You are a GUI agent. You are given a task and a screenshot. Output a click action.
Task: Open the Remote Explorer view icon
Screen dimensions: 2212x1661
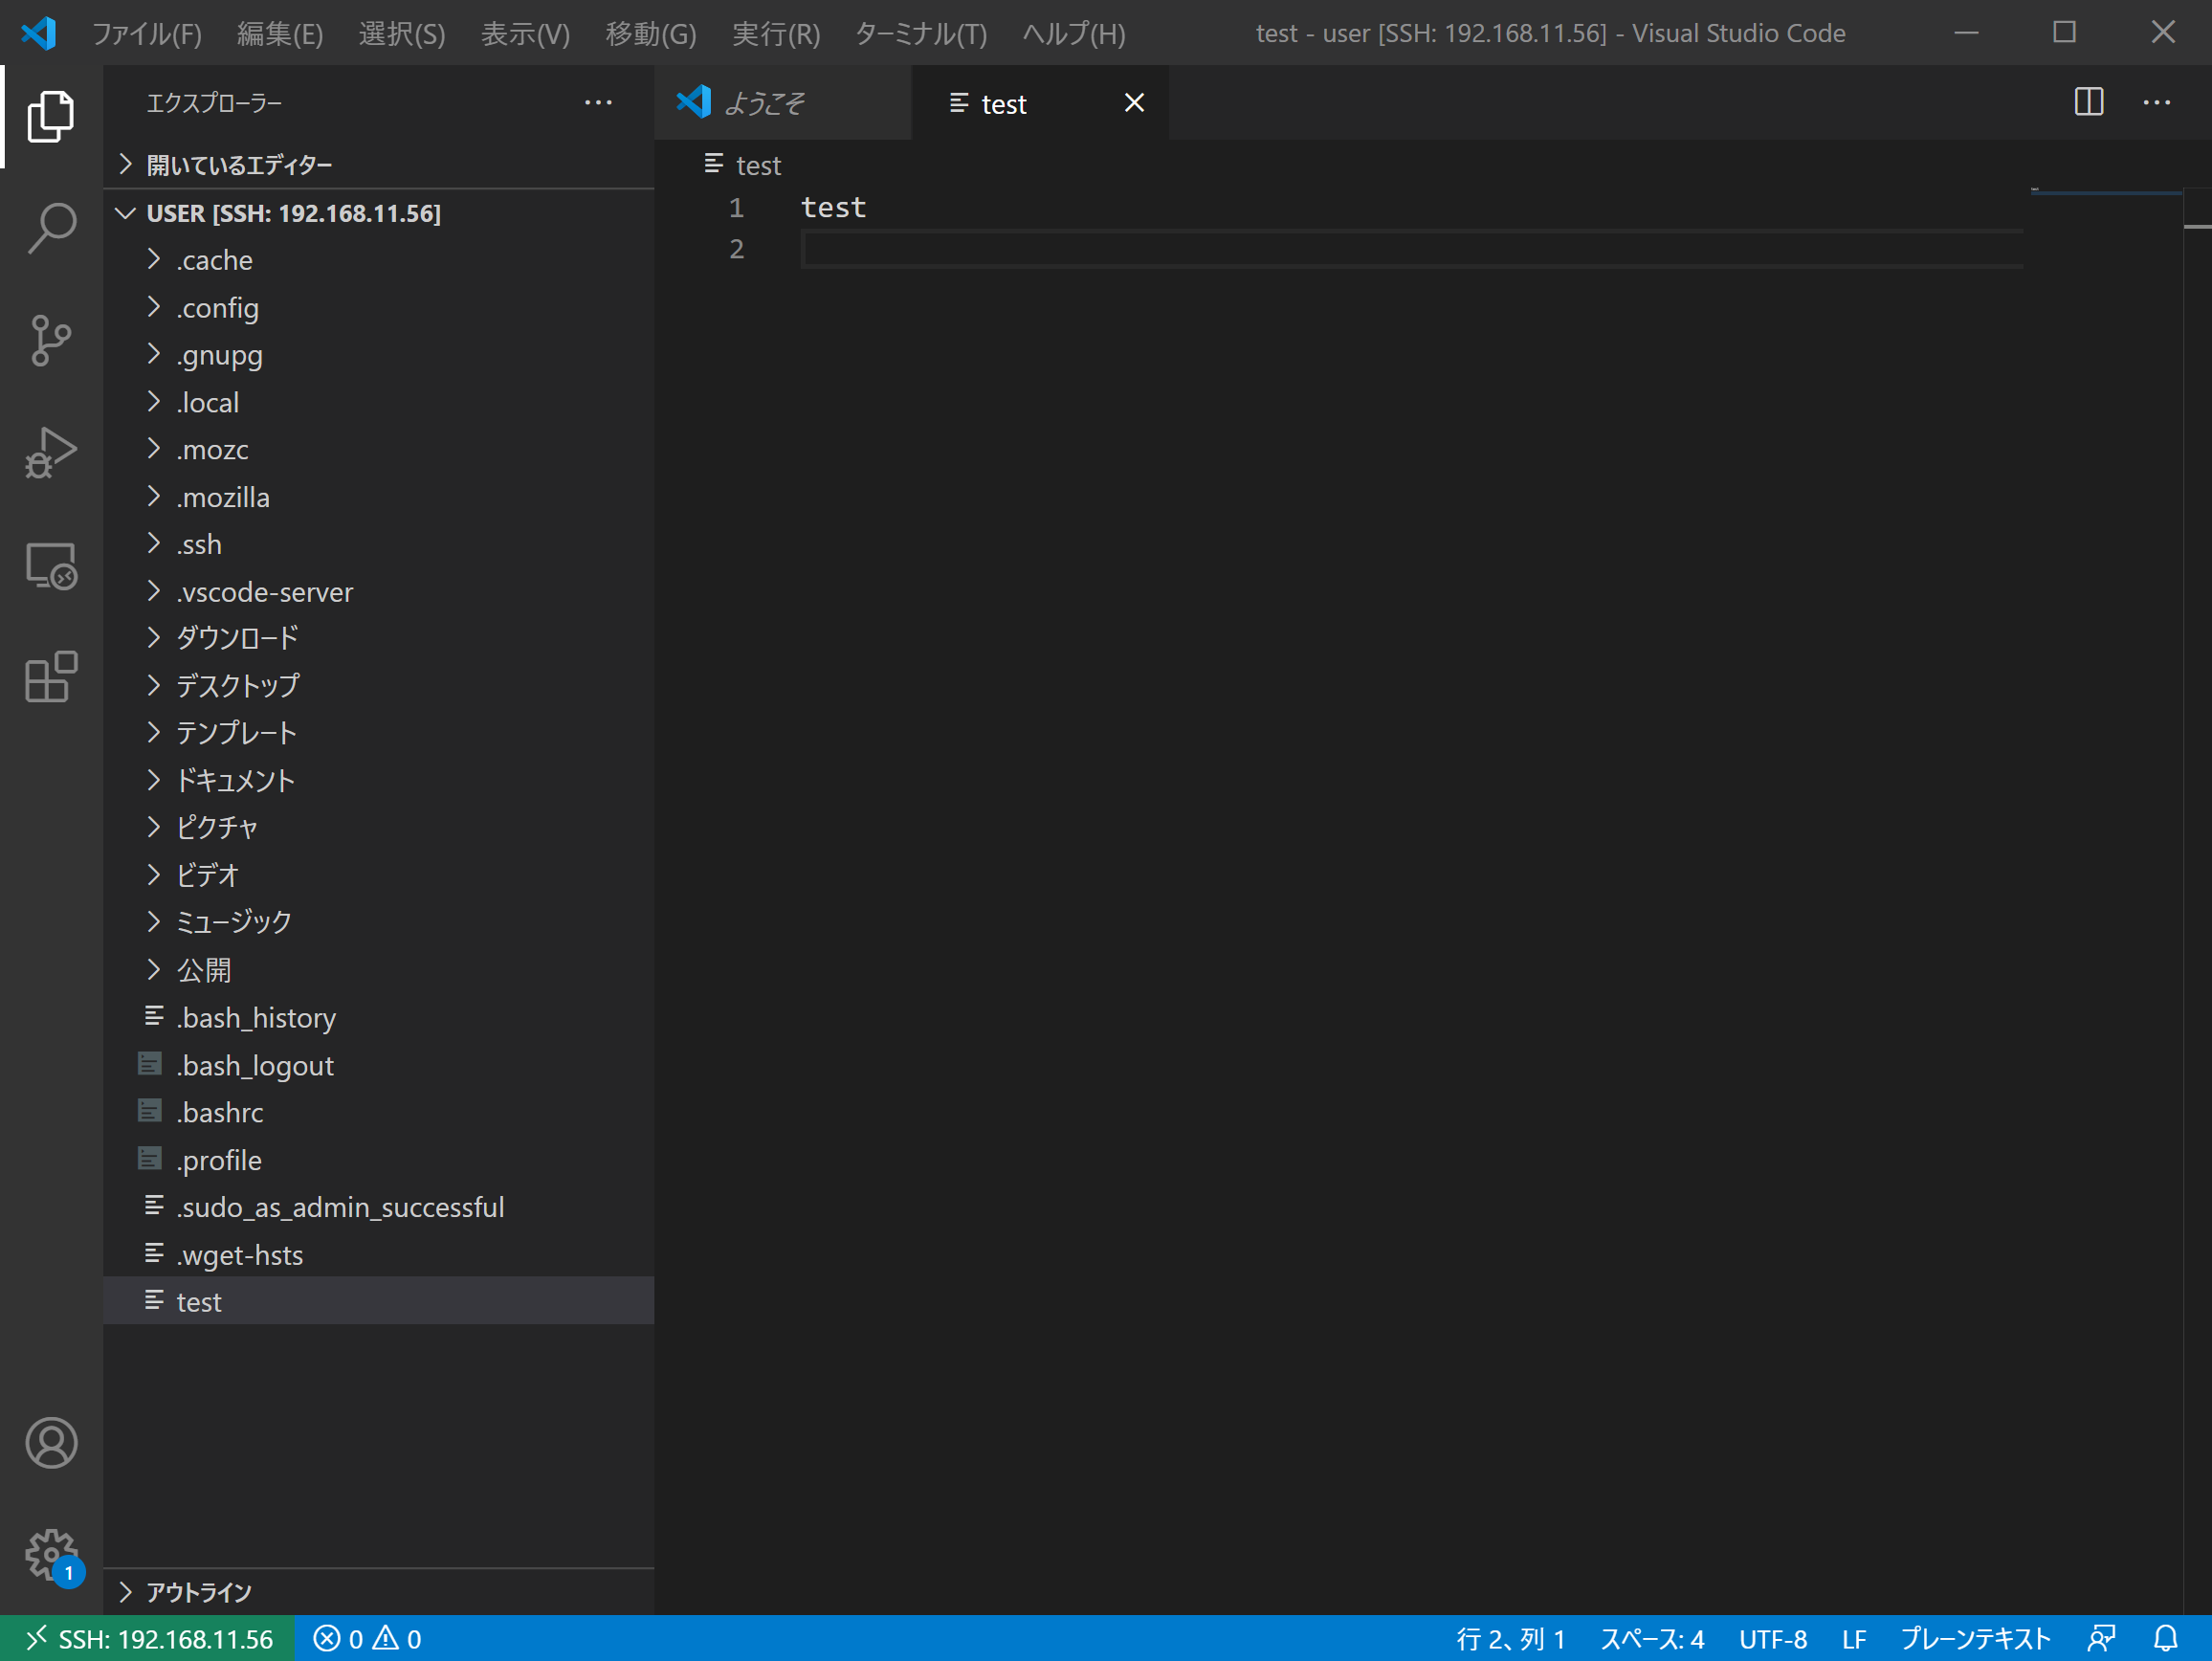51,566
